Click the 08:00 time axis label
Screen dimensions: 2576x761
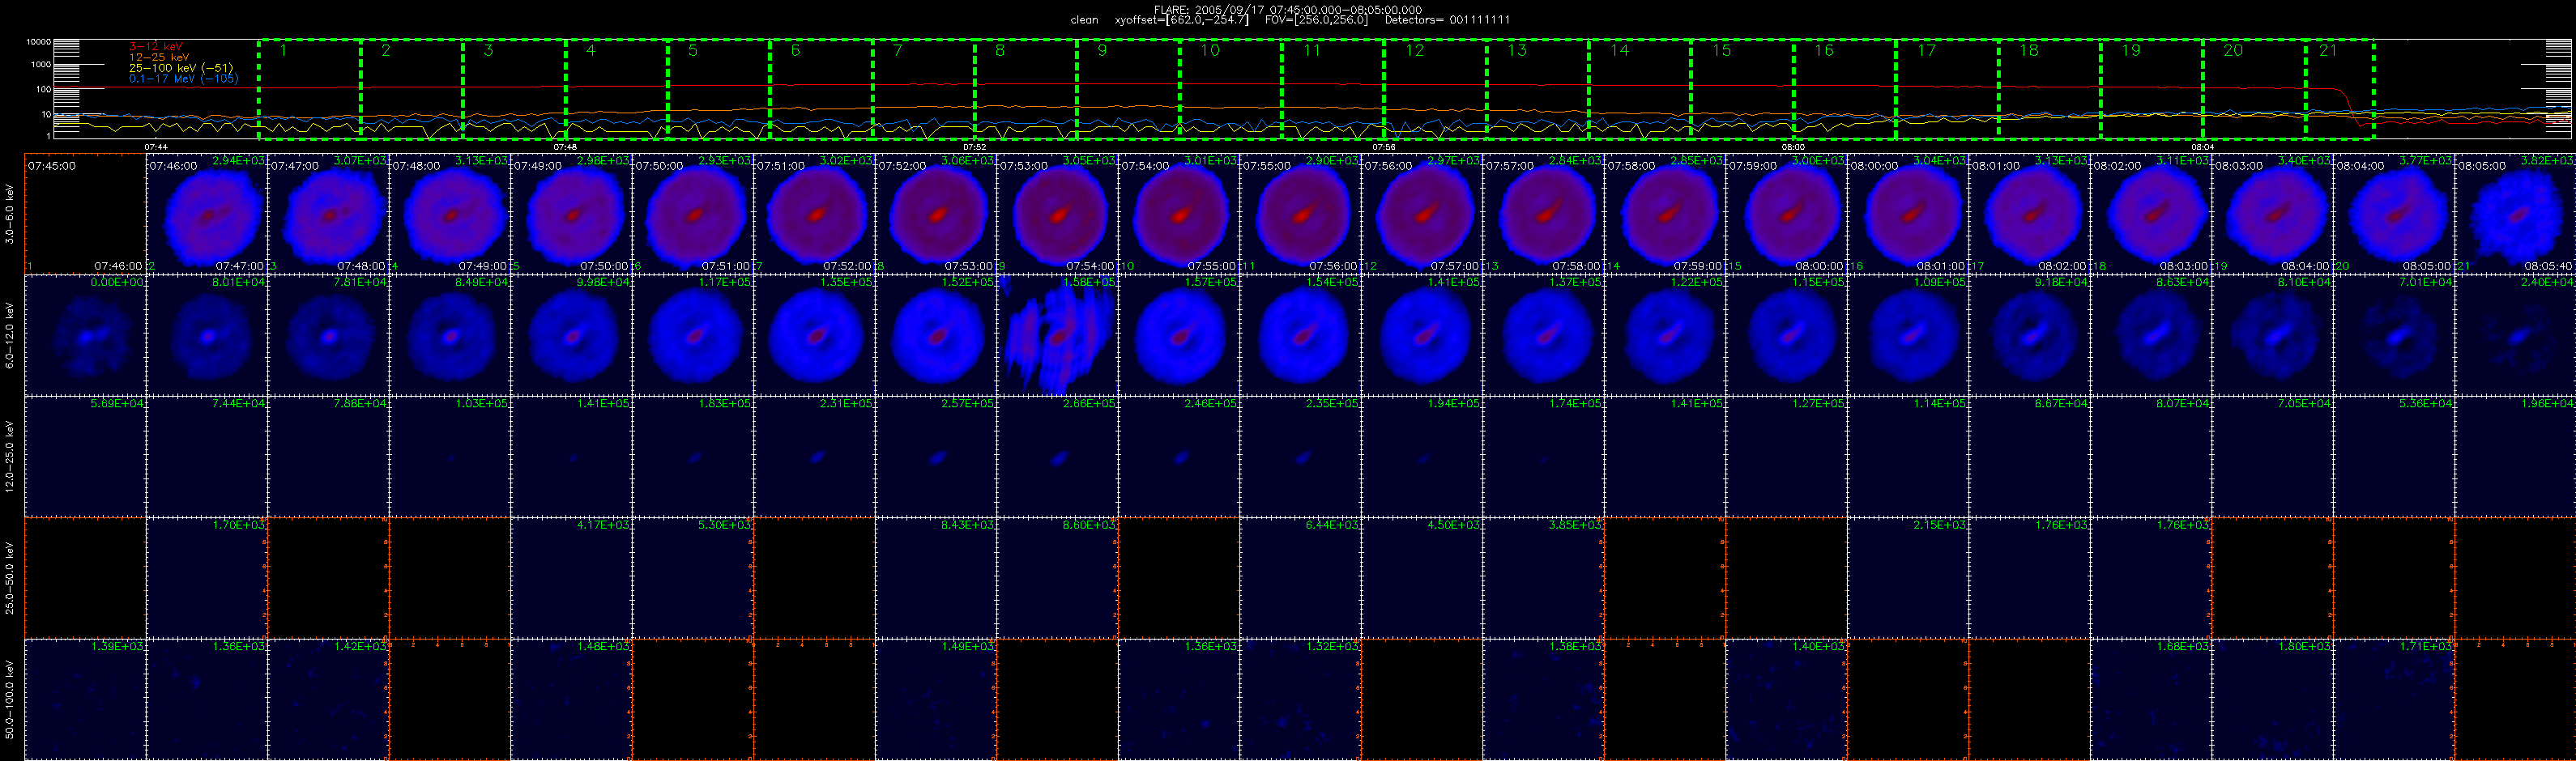pyautogui.click(x=1793, y=147)
